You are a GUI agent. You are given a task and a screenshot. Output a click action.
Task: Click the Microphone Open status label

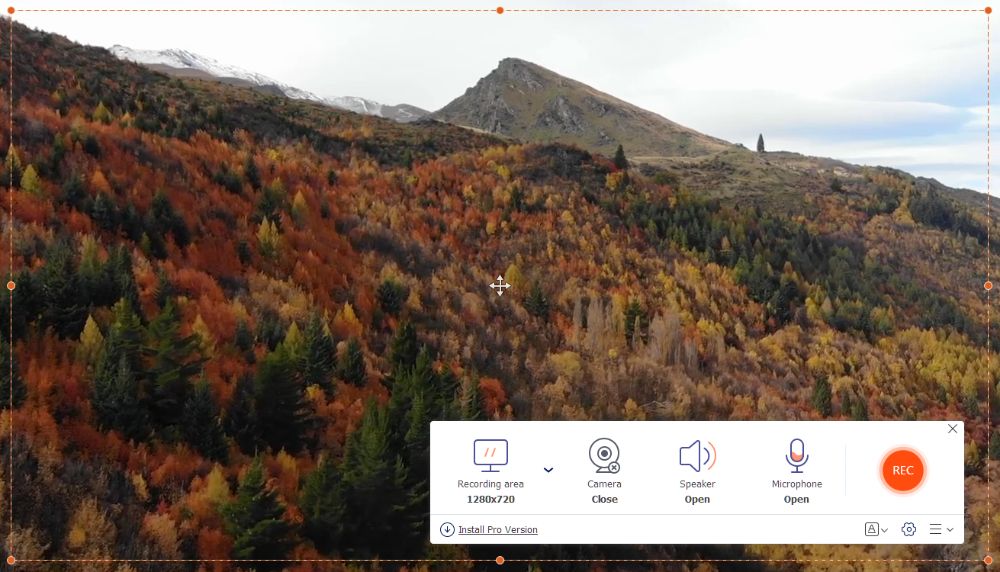(x=797, y=499)
